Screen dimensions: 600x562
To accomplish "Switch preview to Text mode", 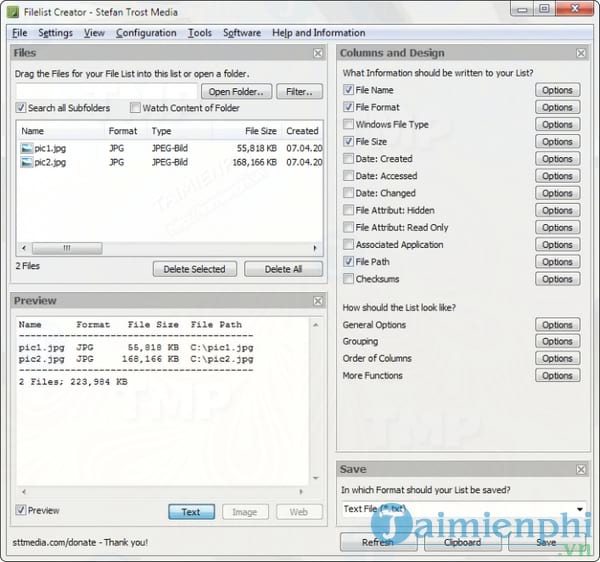I will point(191,512).
